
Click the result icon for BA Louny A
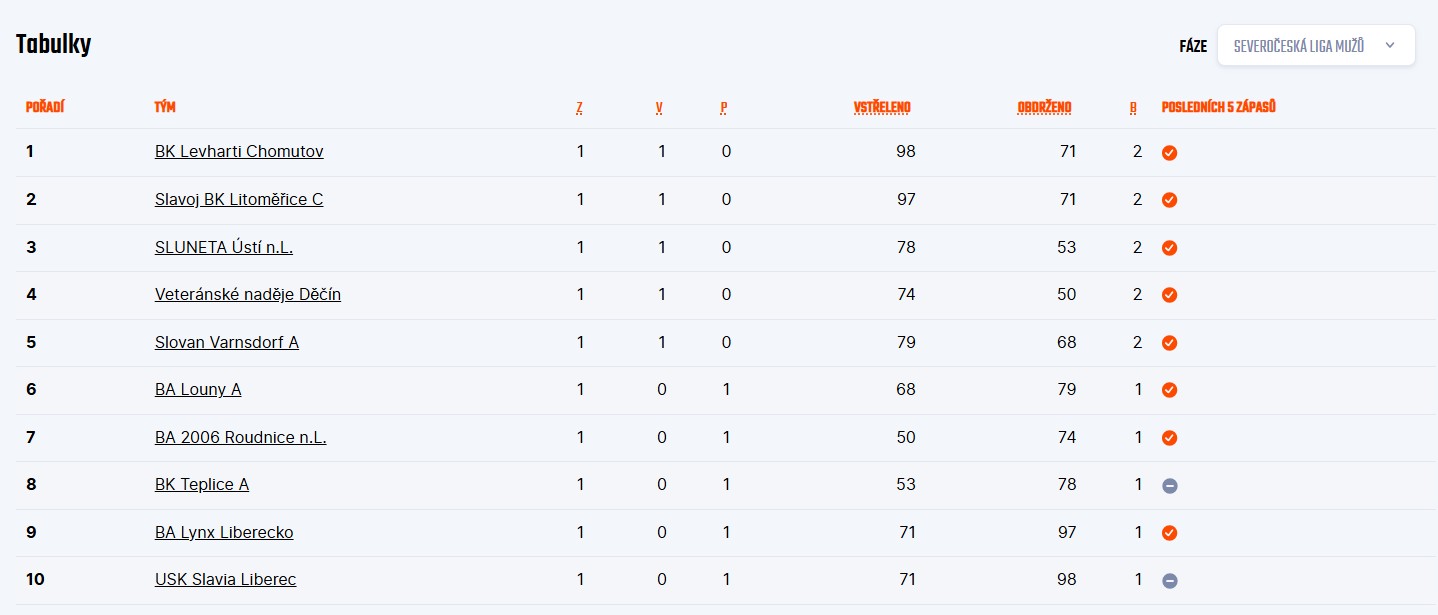click(x=1169, y=390)
